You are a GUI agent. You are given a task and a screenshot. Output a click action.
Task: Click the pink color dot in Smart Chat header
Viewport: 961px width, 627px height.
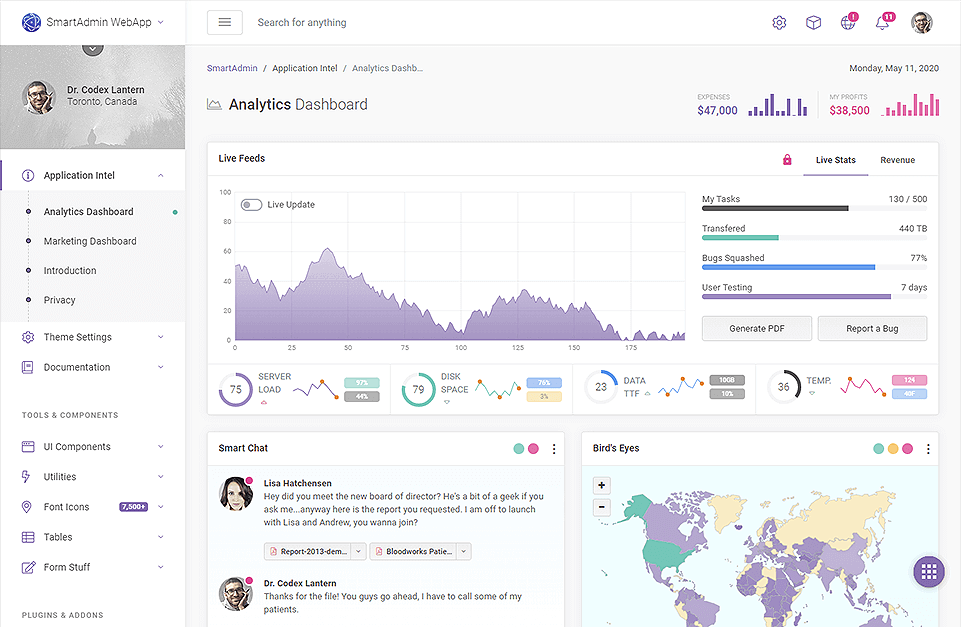coord(533,449)
